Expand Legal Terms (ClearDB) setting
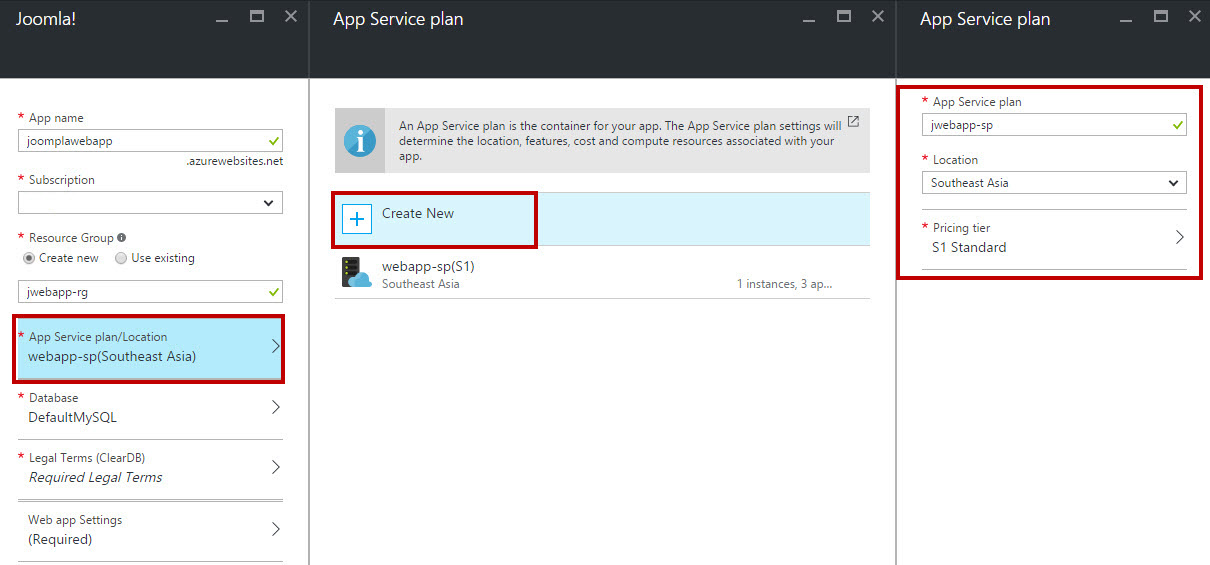 coord(150,468)
